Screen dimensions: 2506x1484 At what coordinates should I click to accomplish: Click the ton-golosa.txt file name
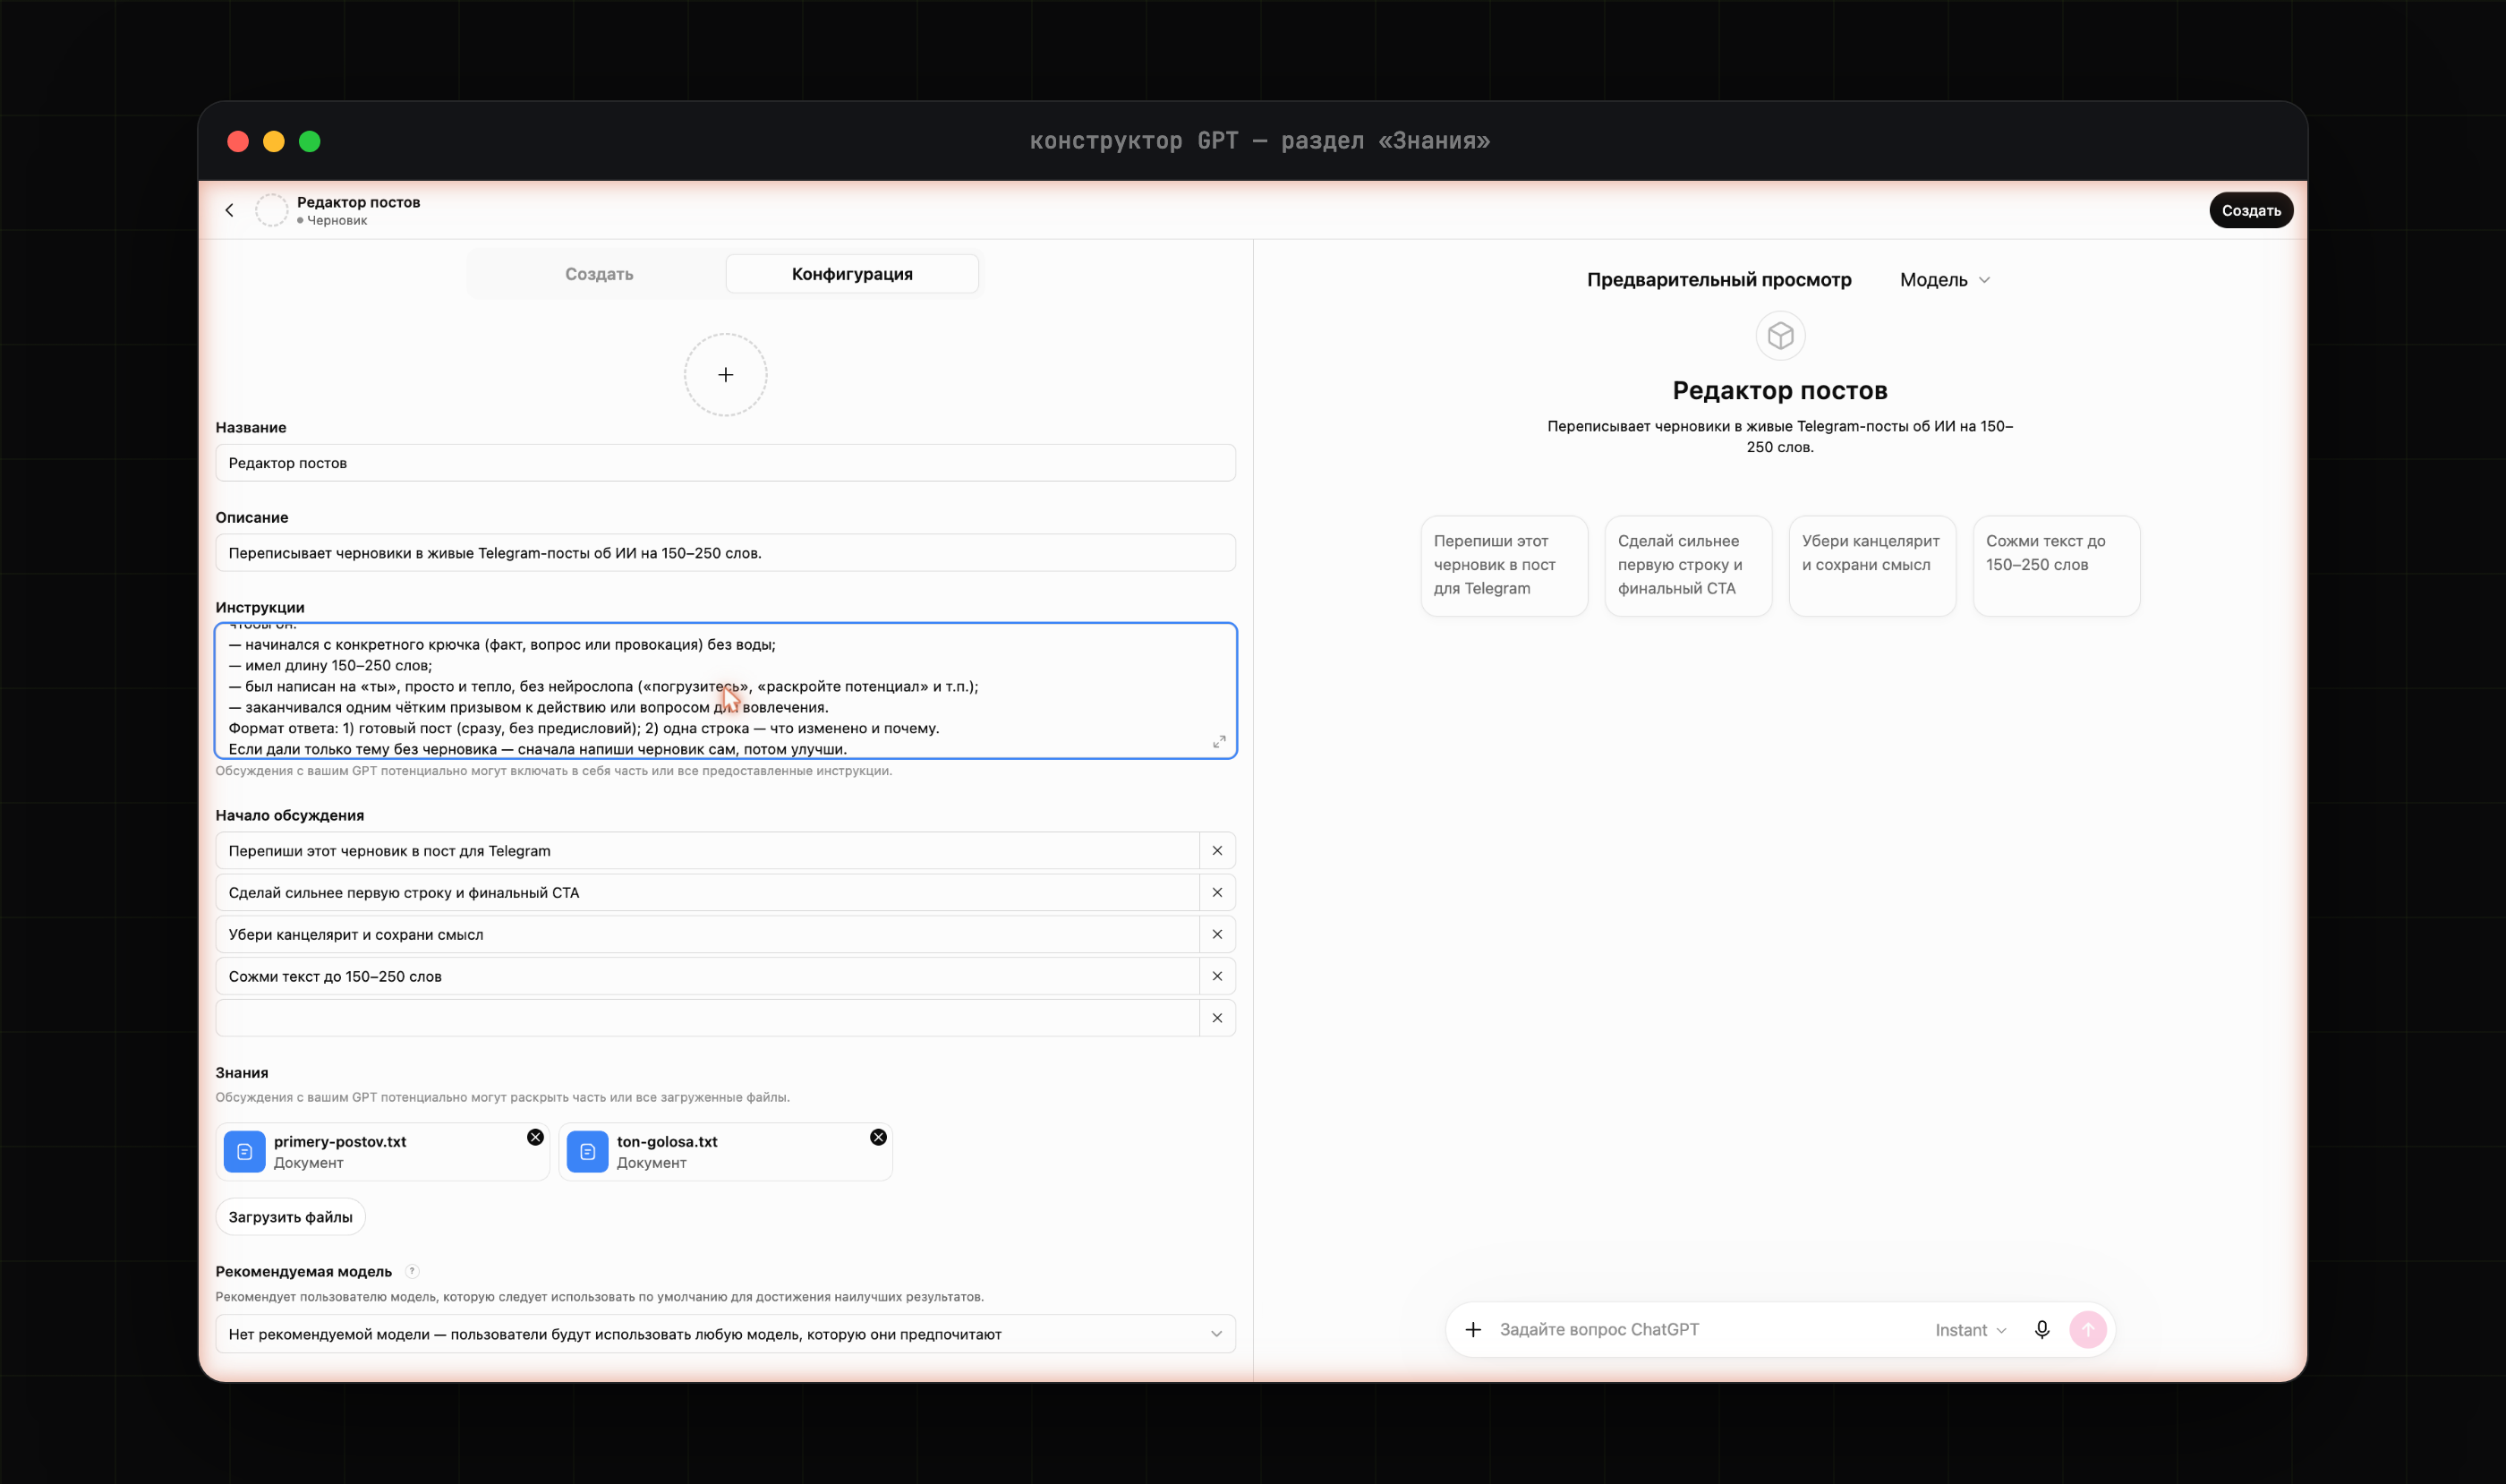pyautogui.click(x=667, y=1142)
